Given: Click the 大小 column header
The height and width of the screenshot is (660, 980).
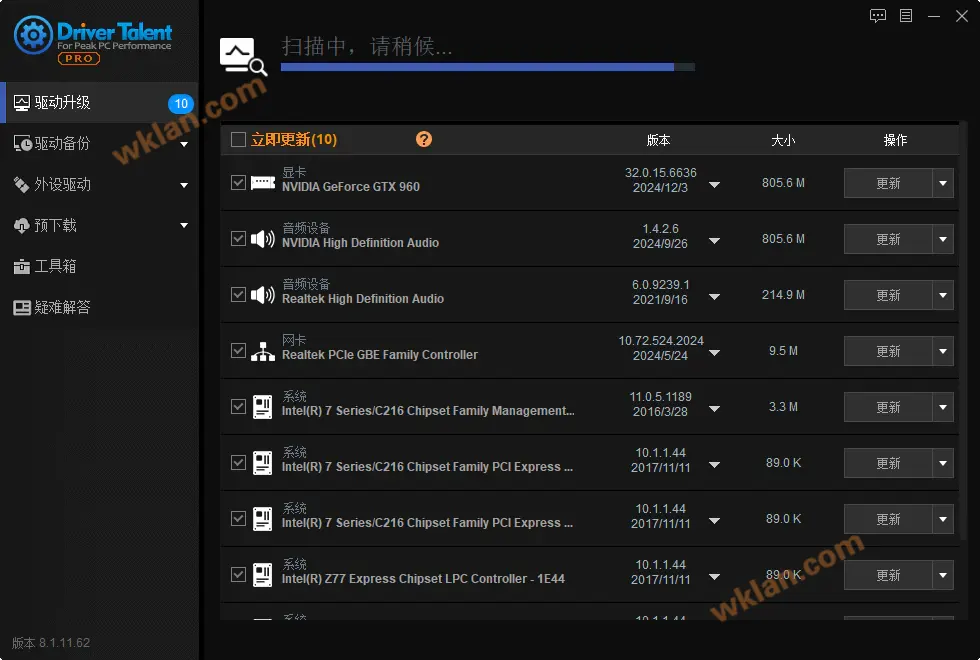Looking at the screenshot, I should 783,140.
